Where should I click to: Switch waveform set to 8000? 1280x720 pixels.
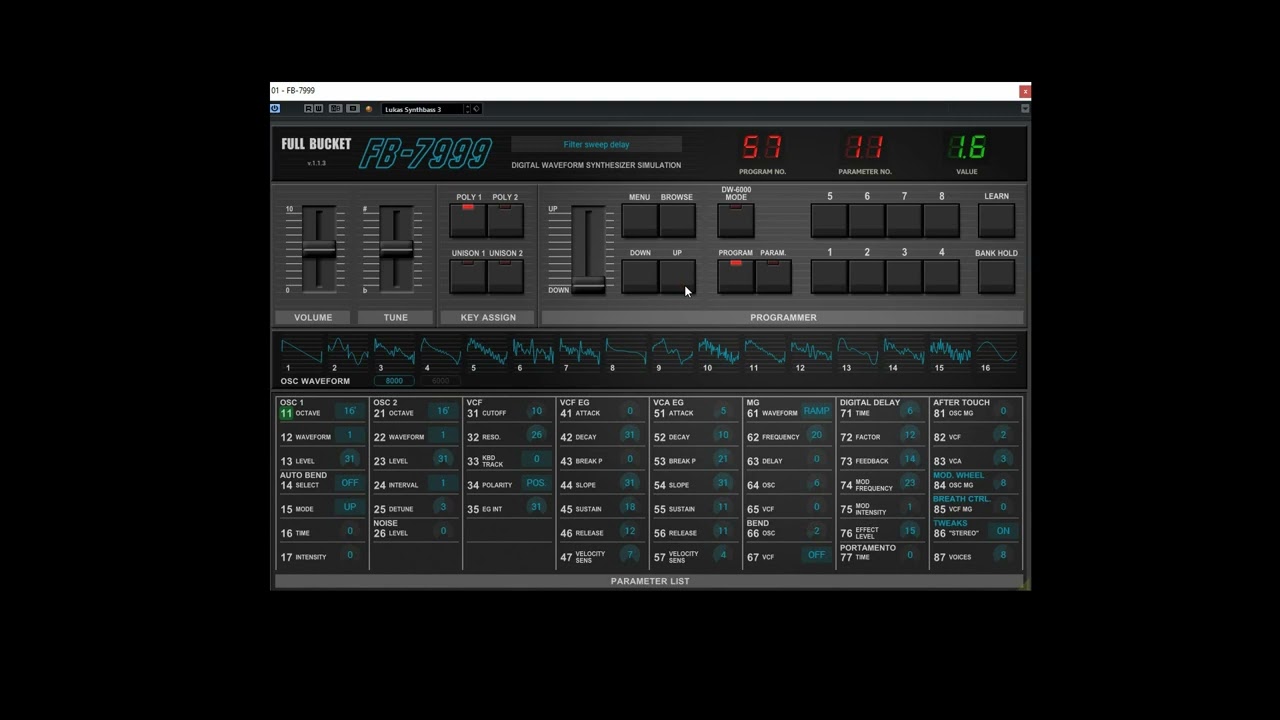pos(394,381)
